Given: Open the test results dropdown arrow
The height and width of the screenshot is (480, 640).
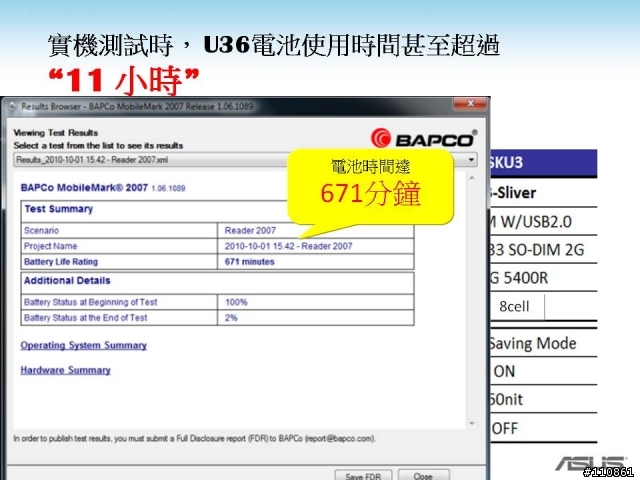Looking at the screenshot, I should pyautogui.click(x=471, y=160).
